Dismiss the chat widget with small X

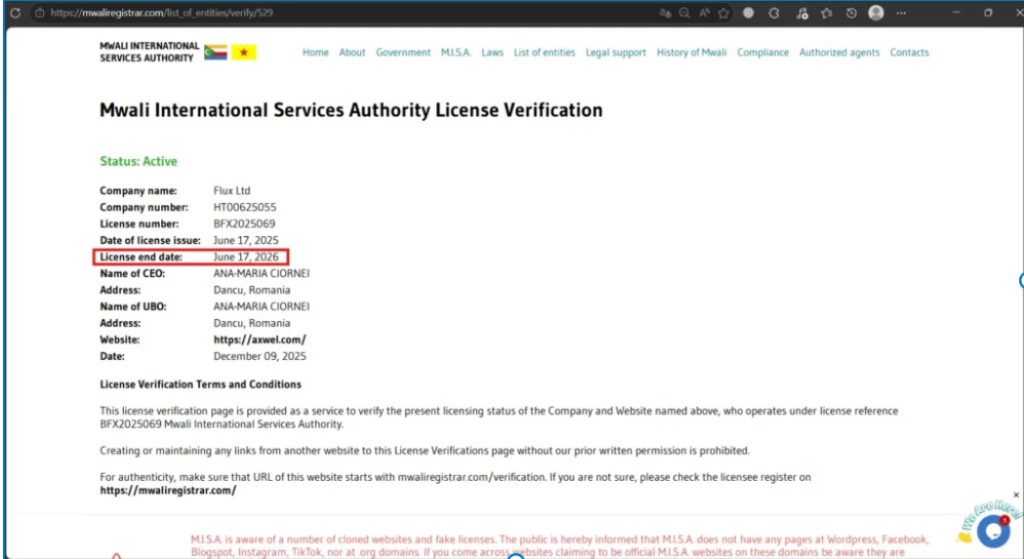pyautogui.click(x=1016, y=495)
